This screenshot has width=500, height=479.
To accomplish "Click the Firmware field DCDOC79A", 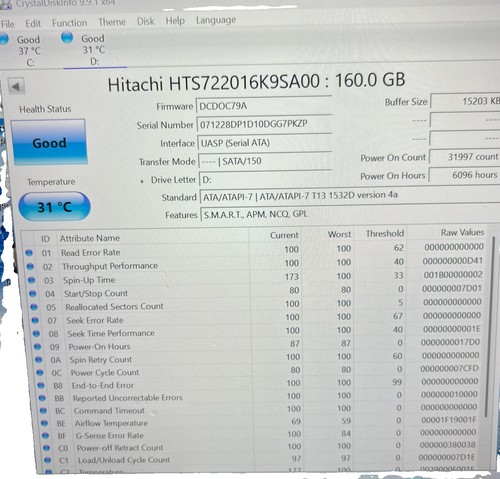I will click(x=263, y=106).
